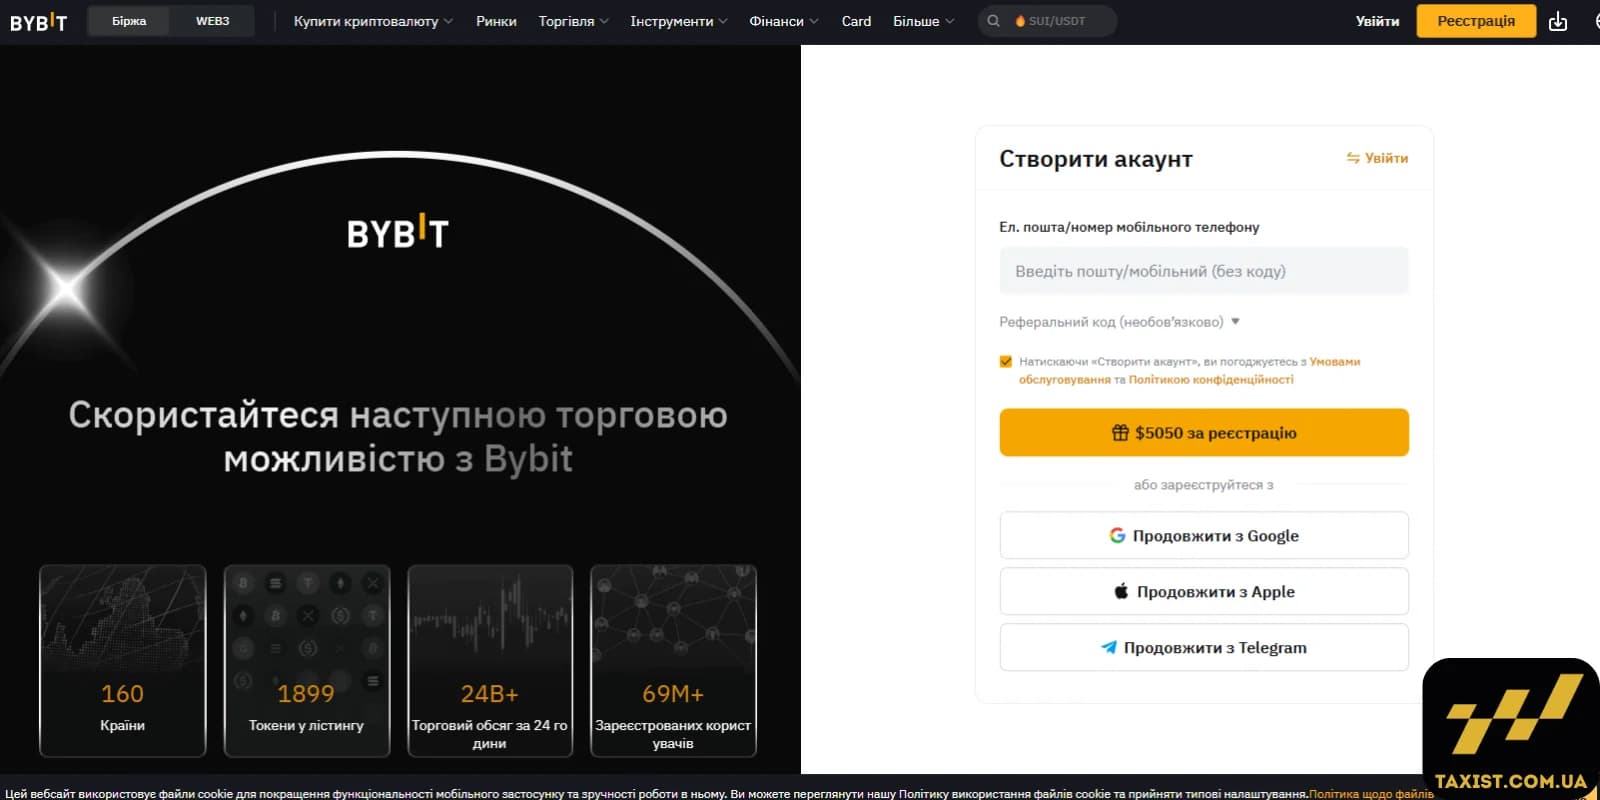1600x800 pixels.
Task: Click the 69M+ registered users card
Action: 673,661
